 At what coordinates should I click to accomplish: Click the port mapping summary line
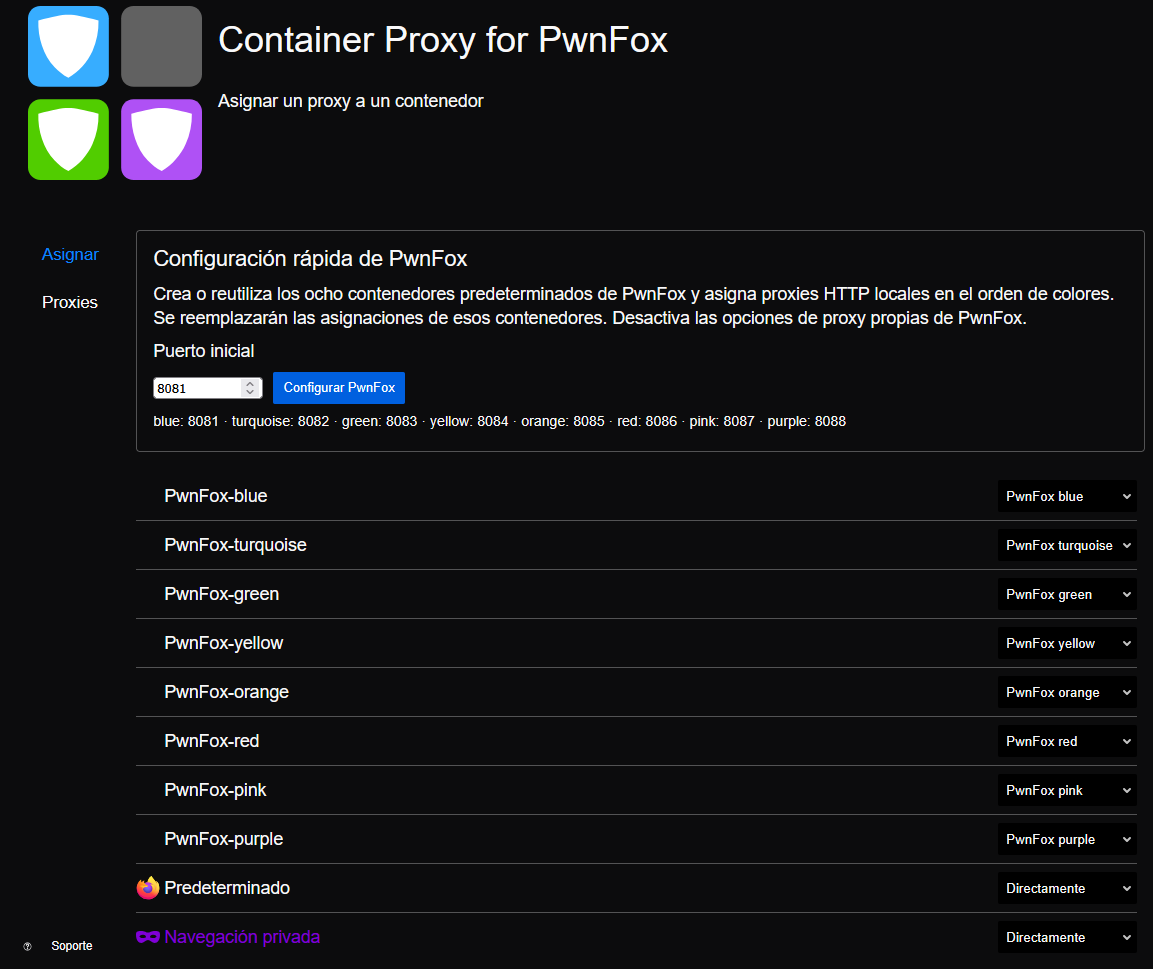[499, 421]
